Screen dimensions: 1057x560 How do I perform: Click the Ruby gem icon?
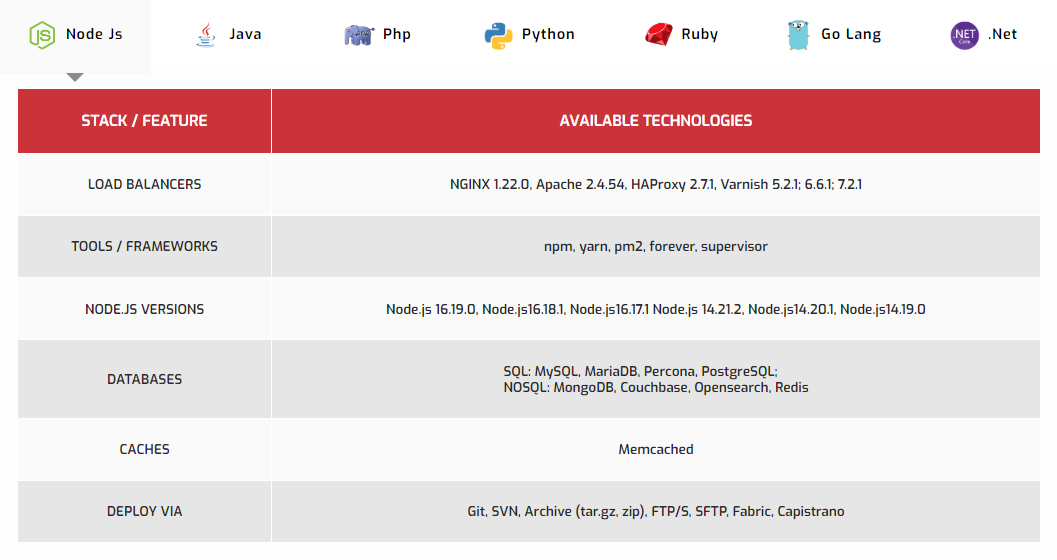point(659,34)
